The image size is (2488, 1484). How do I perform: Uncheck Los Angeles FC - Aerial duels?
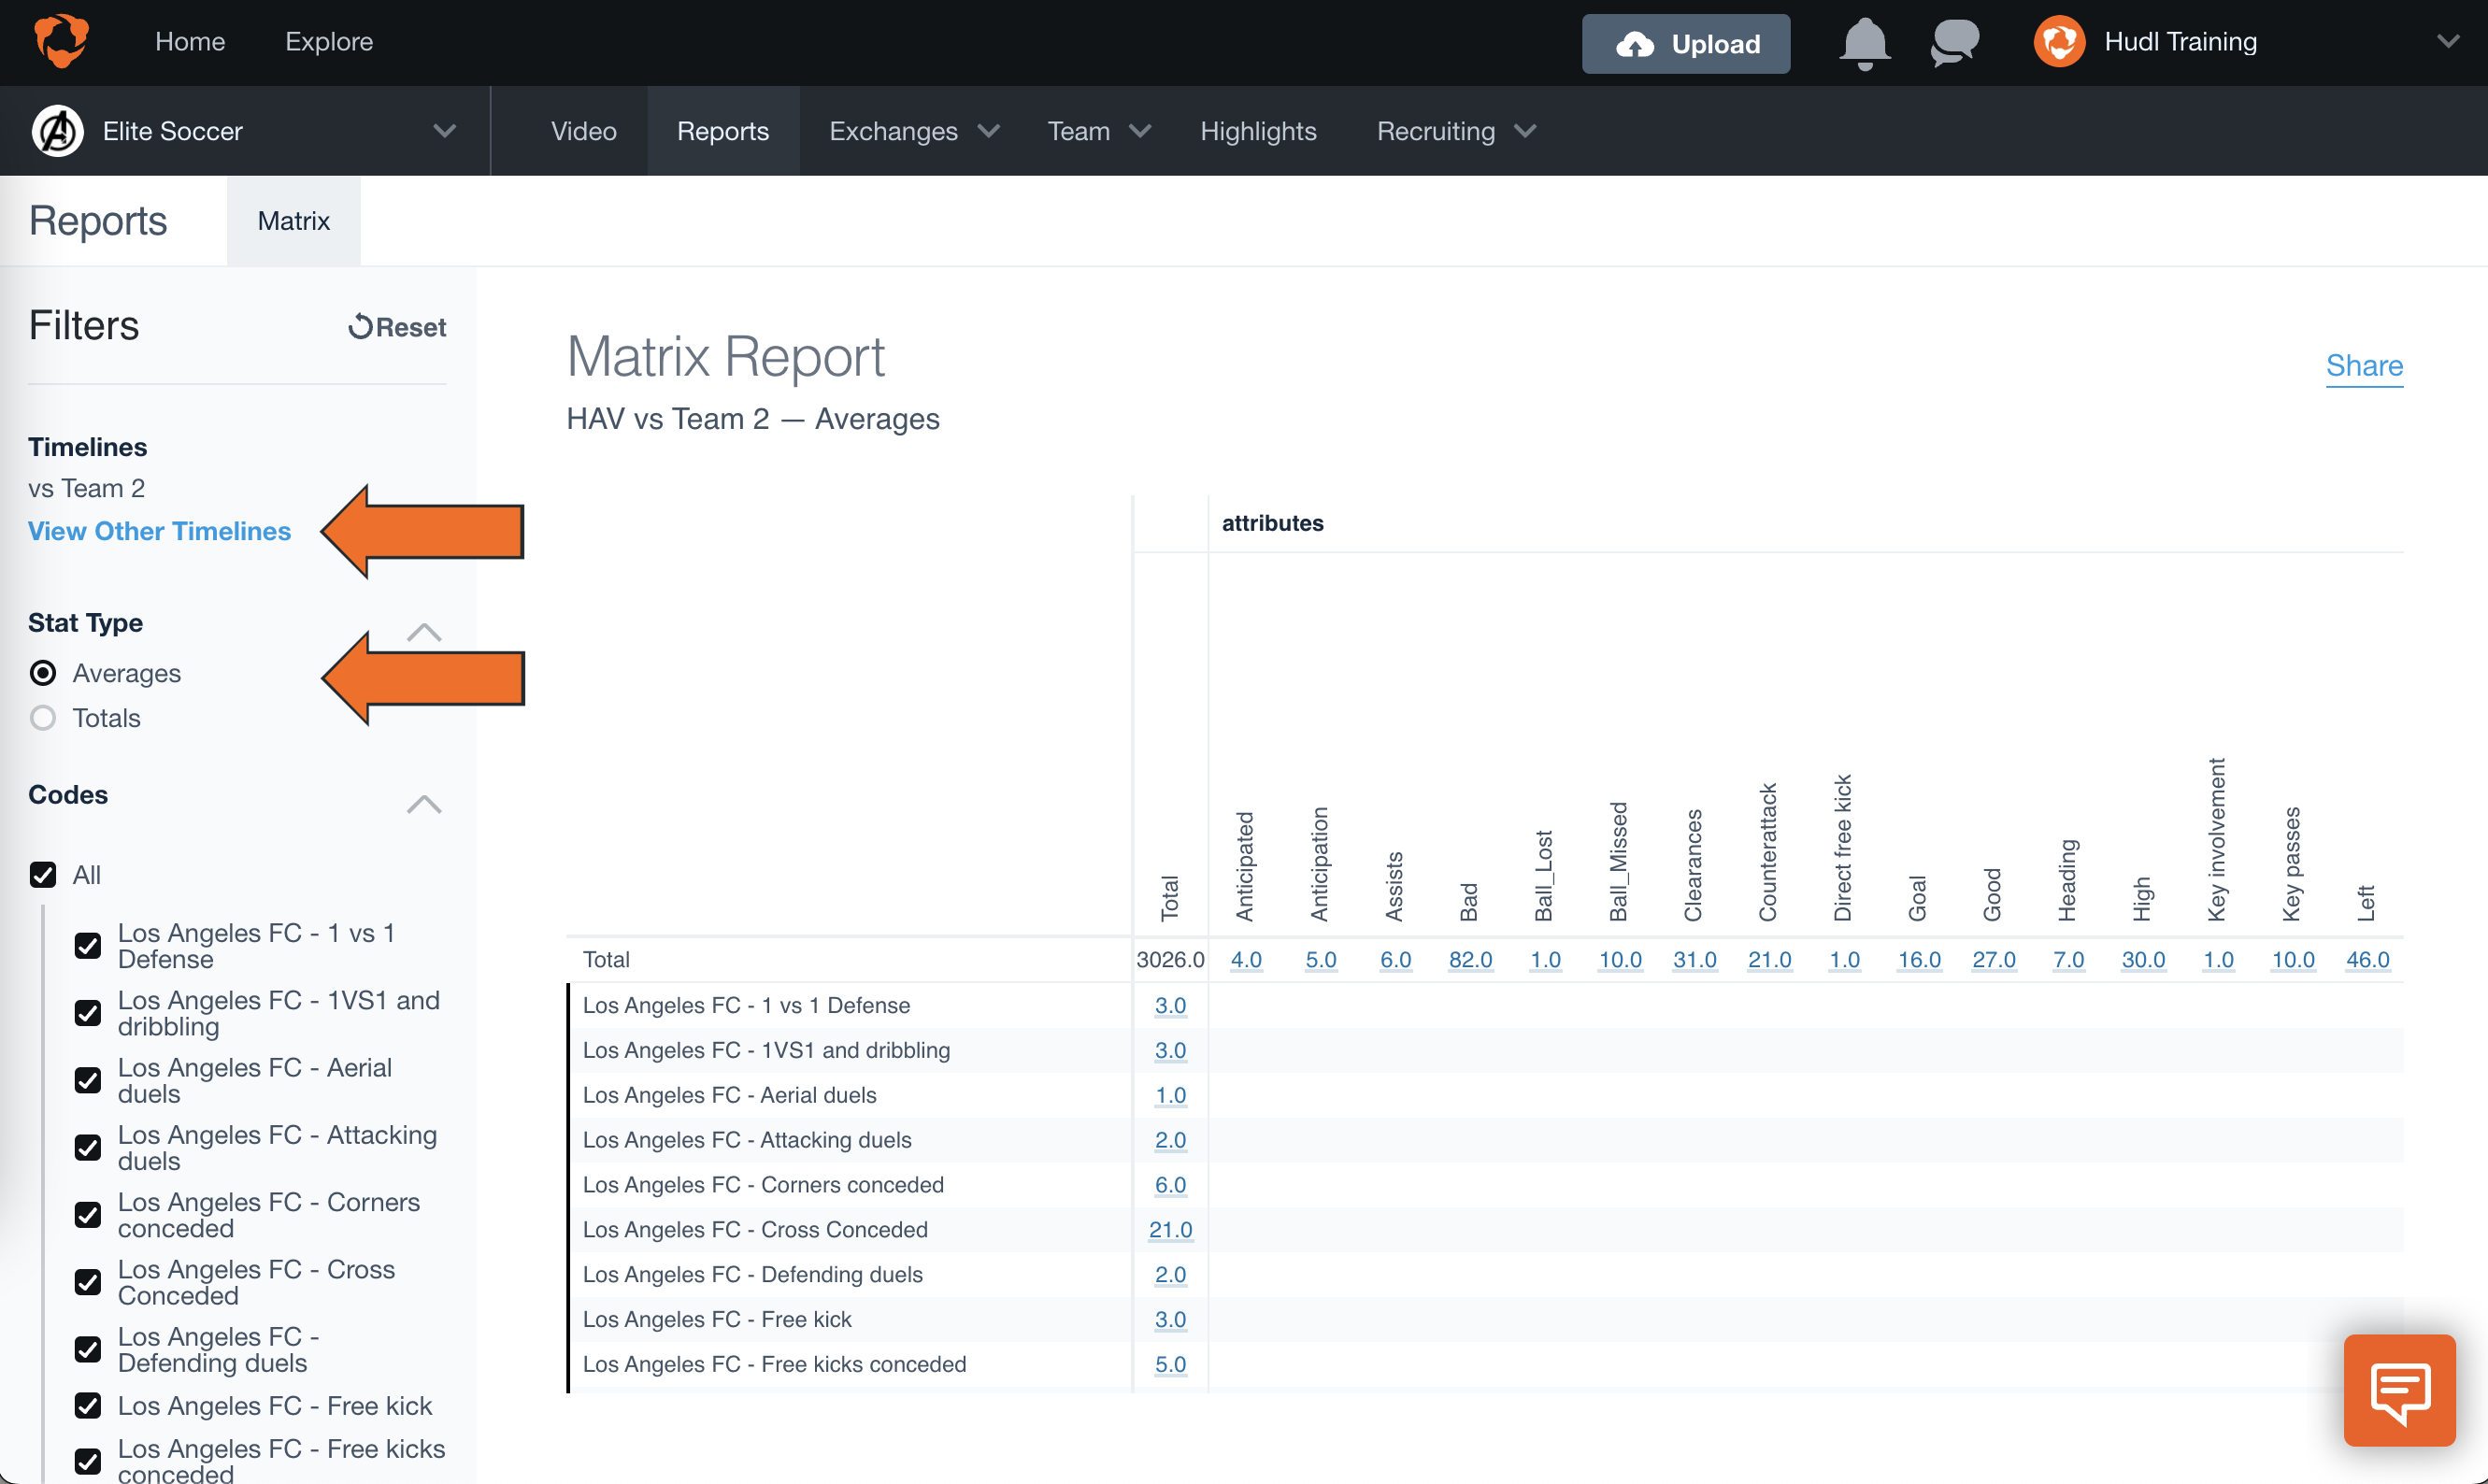[x=88, y=1081]
